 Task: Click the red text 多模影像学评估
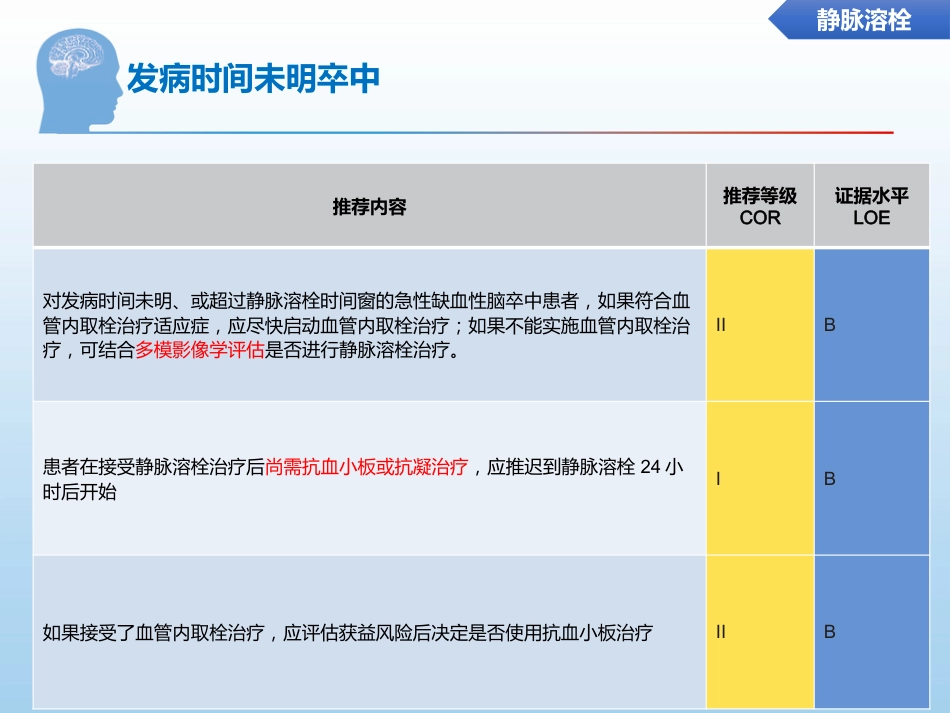(199, 350)
